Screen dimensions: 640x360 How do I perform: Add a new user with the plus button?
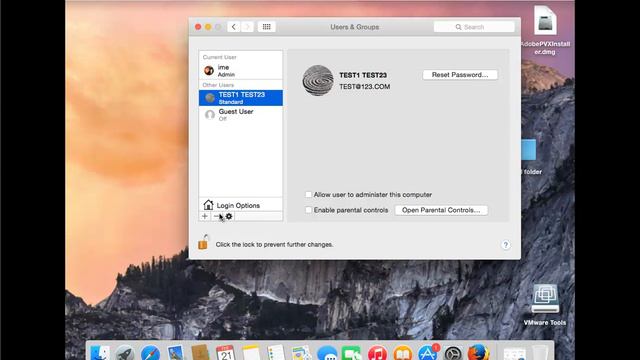click(x=205, y=216)
